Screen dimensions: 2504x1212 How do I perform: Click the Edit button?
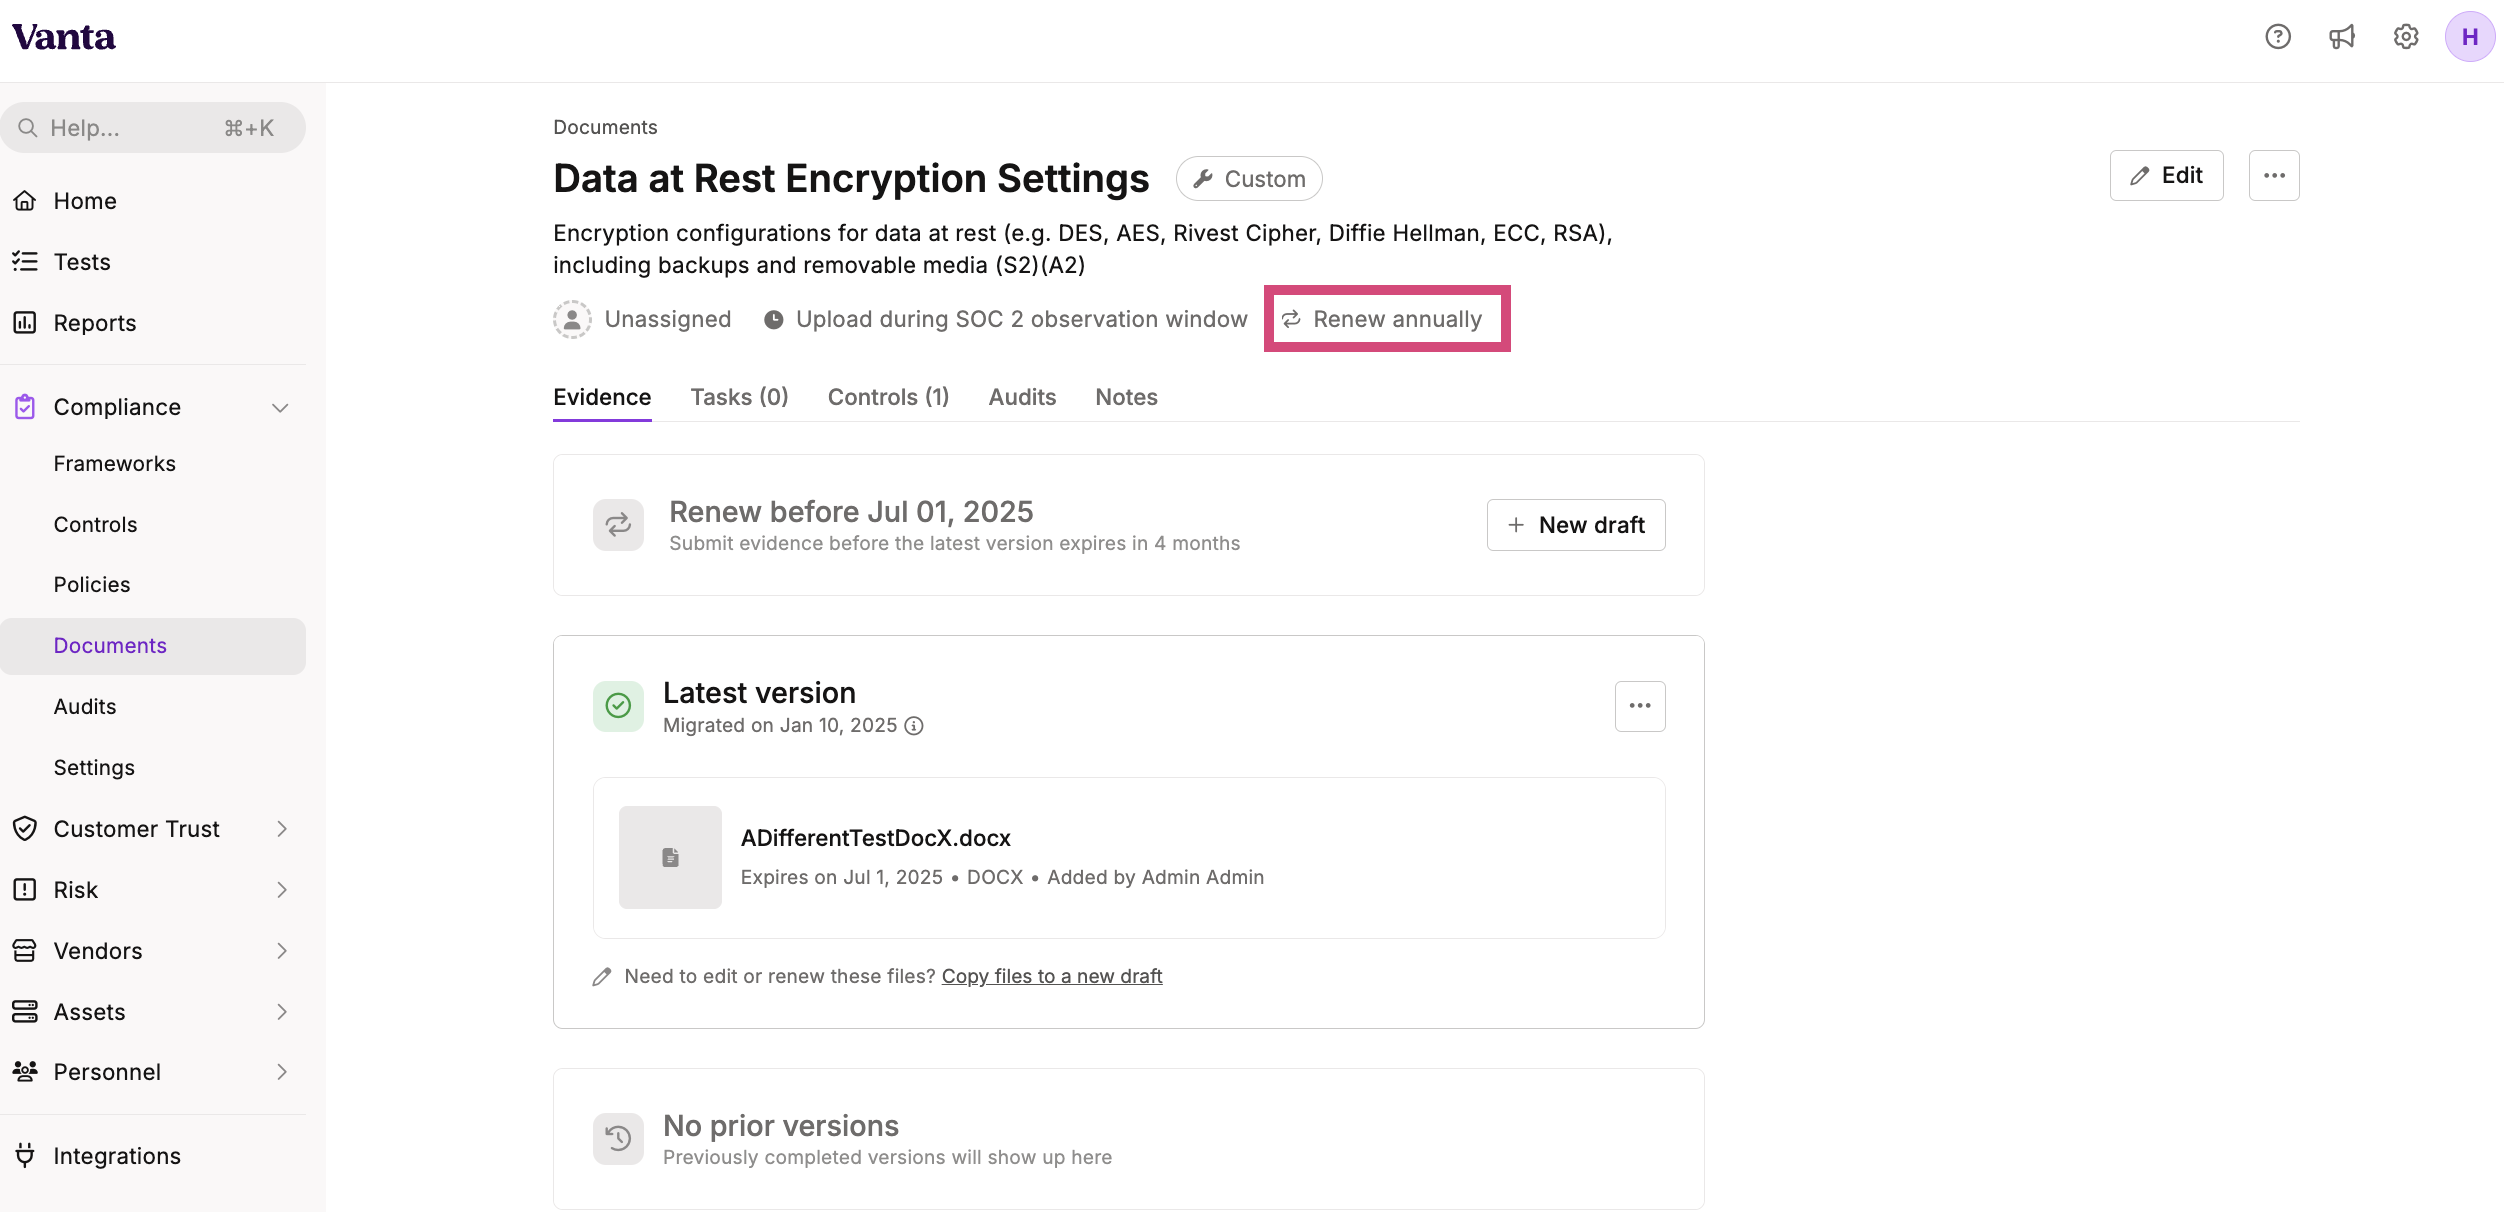[2167, 176]
